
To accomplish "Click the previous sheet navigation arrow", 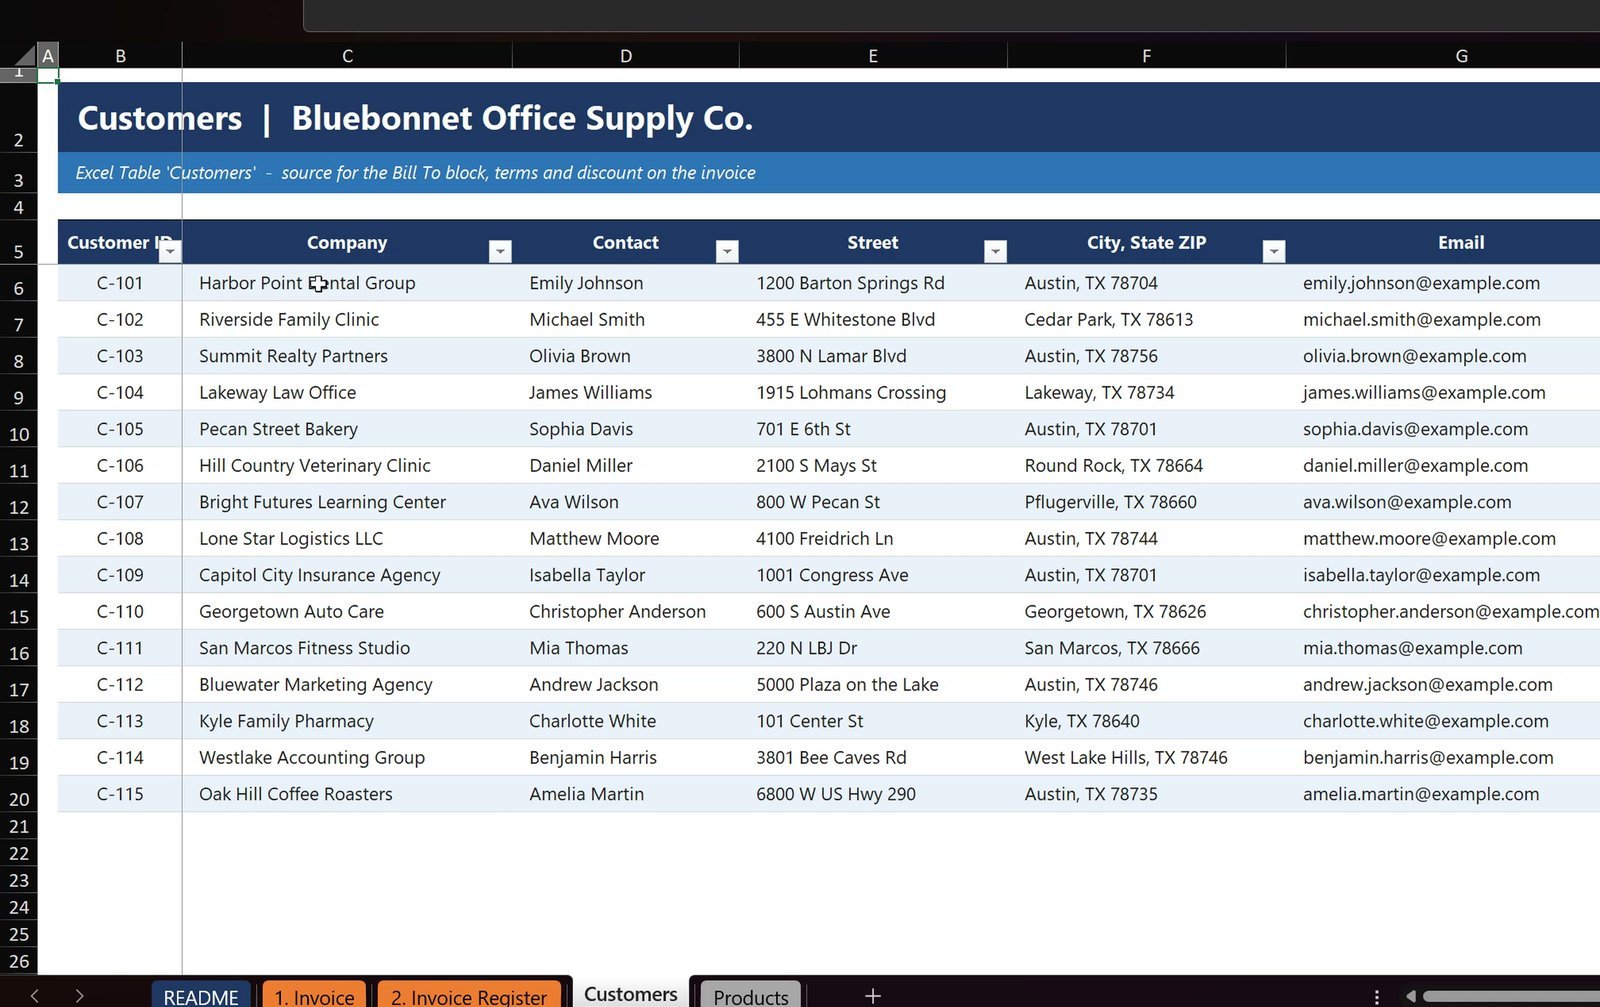I will click(x=35, y=996).
